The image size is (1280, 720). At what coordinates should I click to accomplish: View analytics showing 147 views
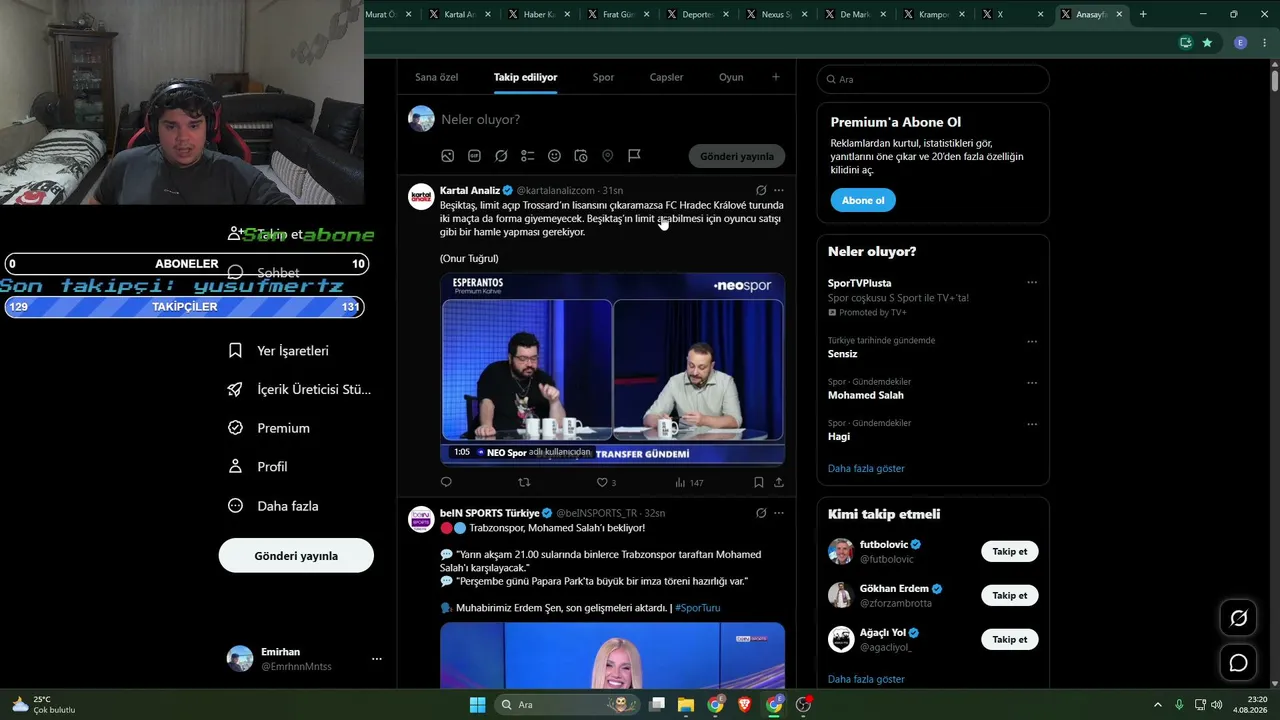[x=689, y=482]
